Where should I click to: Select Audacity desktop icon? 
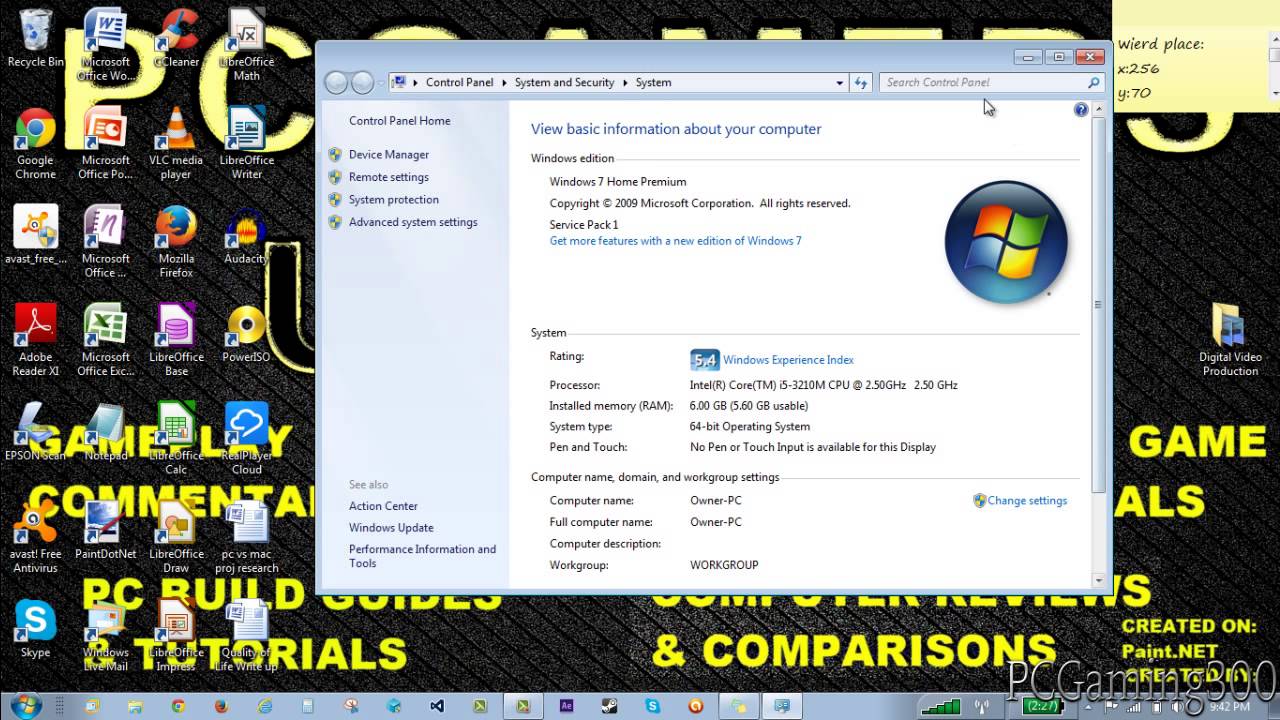click(246, 236)
